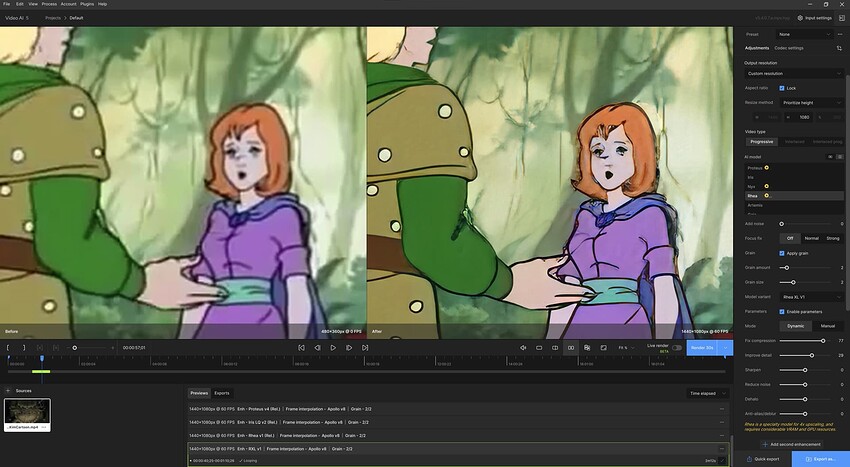This screenshot has height=467, width=850.
Task: Click Quick export button
Action: (x=763, y=459)
